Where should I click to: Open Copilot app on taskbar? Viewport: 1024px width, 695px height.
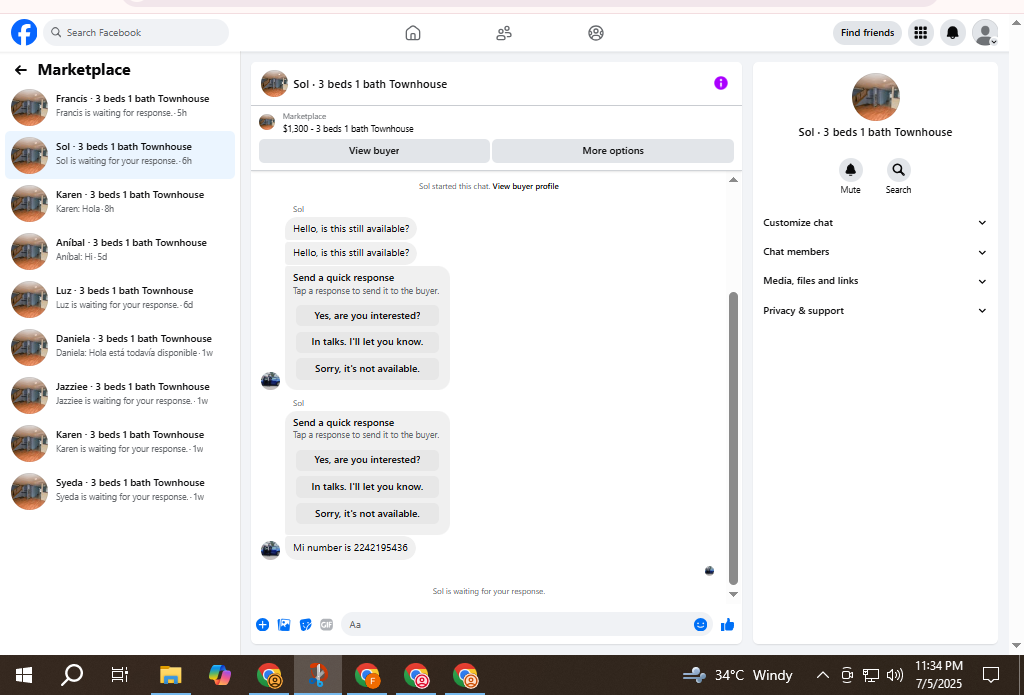point(220,675)
